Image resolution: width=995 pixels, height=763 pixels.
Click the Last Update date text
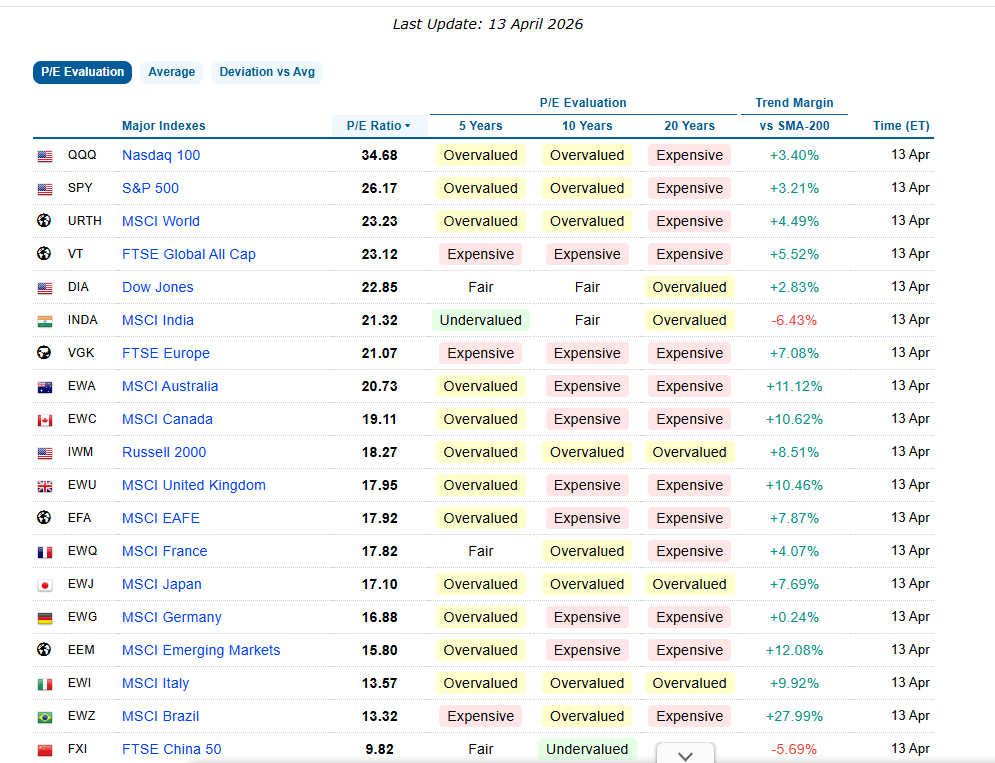tap(487, 24)
